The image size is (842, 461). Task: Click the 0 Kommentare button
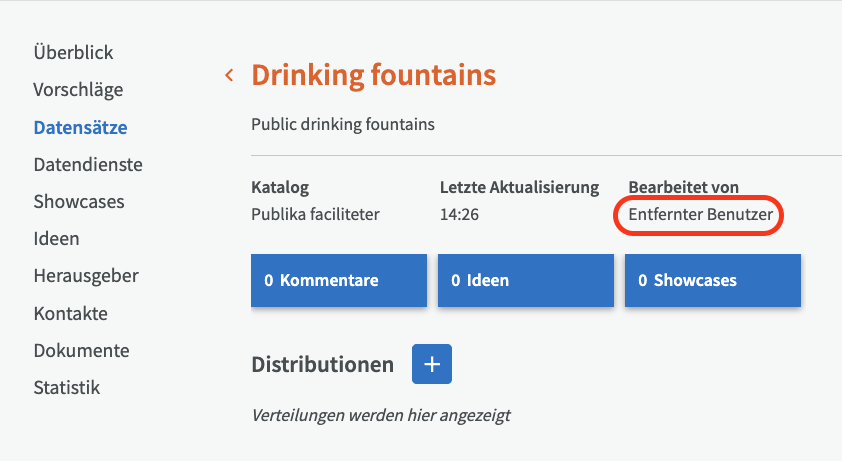pyautogui.click(x=339, y=280)
